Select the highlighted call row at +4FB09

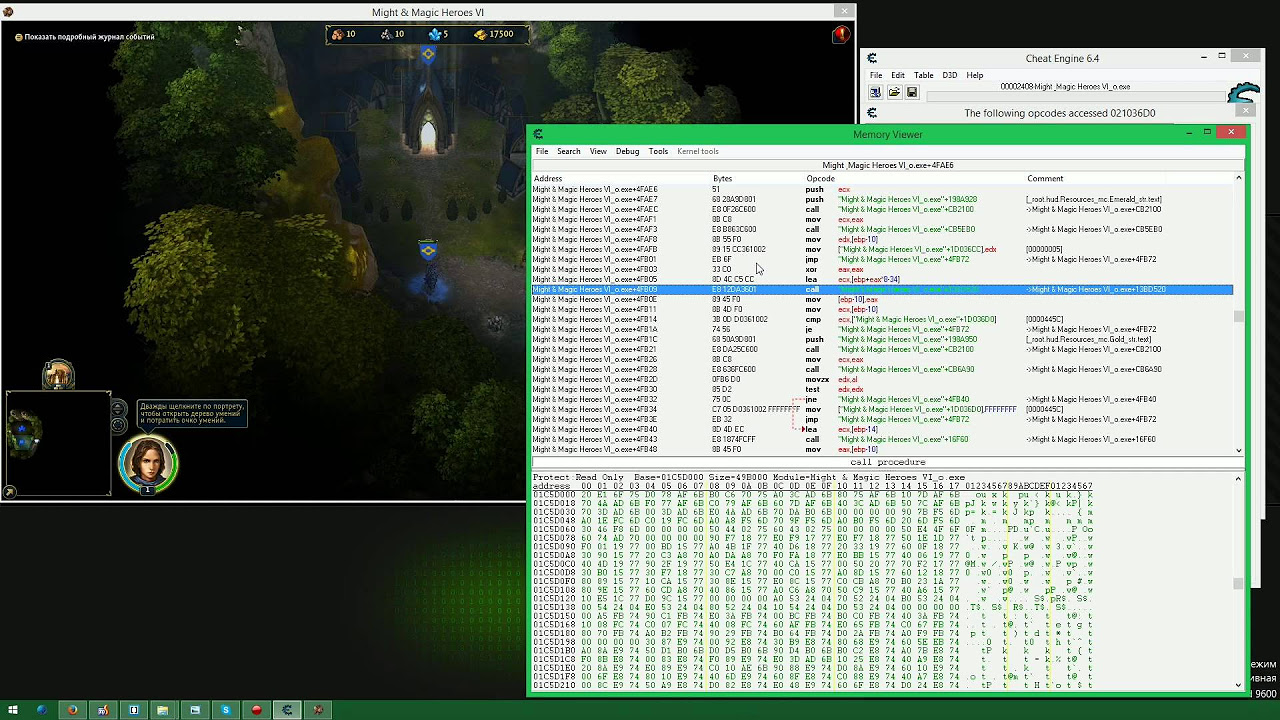tap(882, 289)
